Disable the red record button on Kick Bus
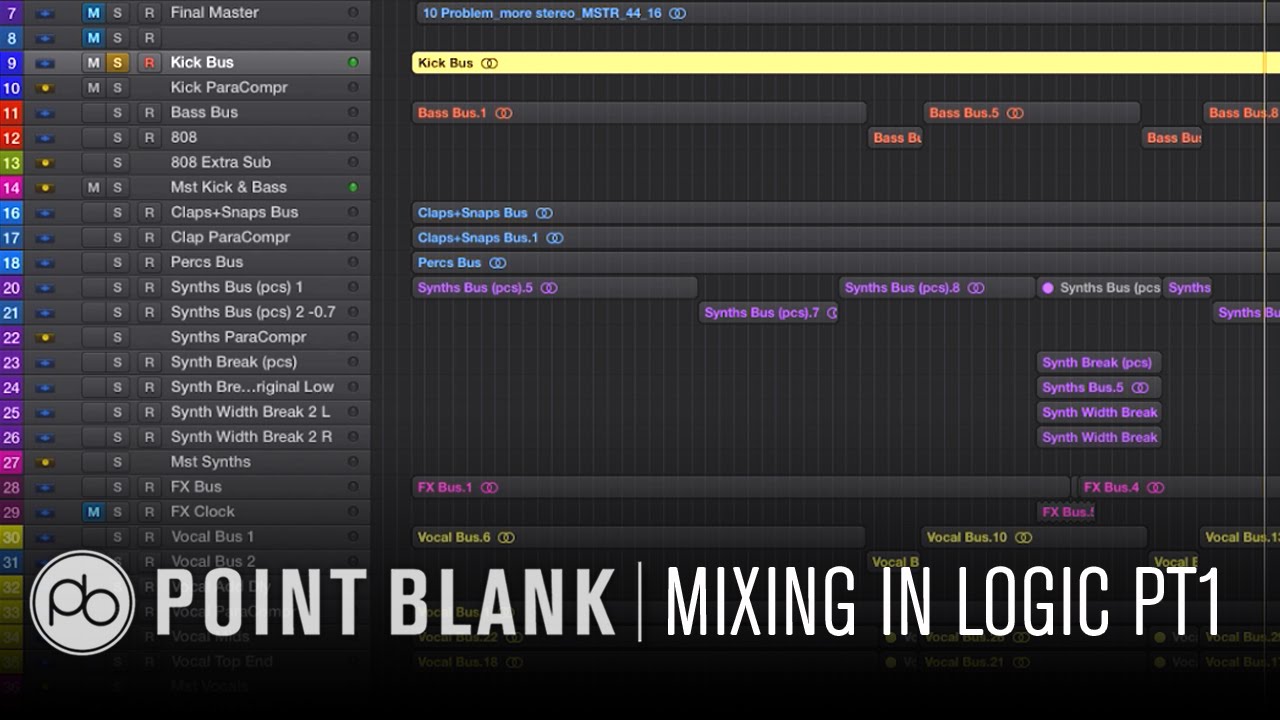This screenshot has height=720, width=1280. pos(149,63)
